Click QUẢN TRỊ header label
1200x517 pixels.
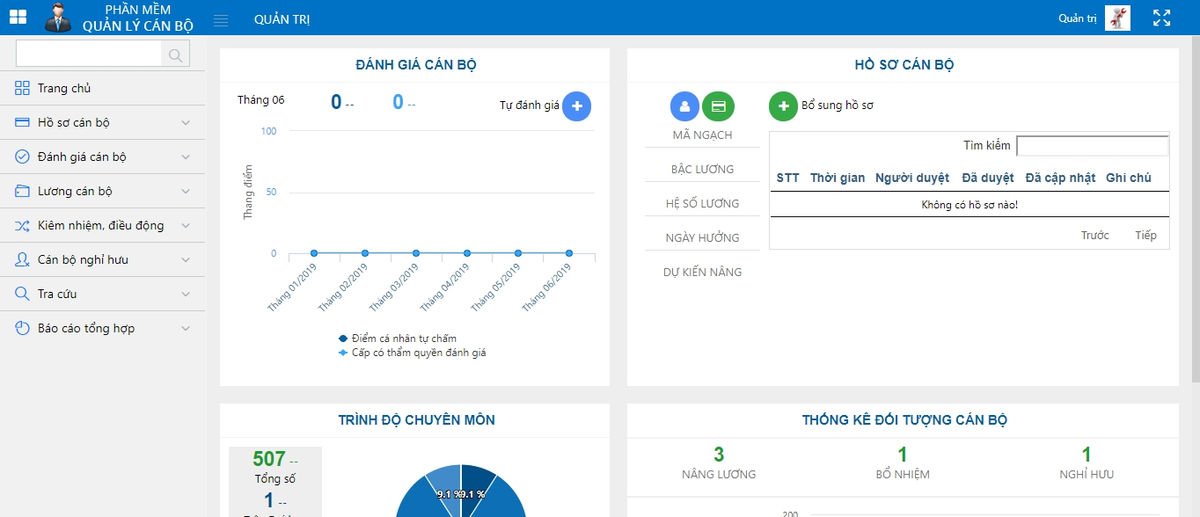282,20
